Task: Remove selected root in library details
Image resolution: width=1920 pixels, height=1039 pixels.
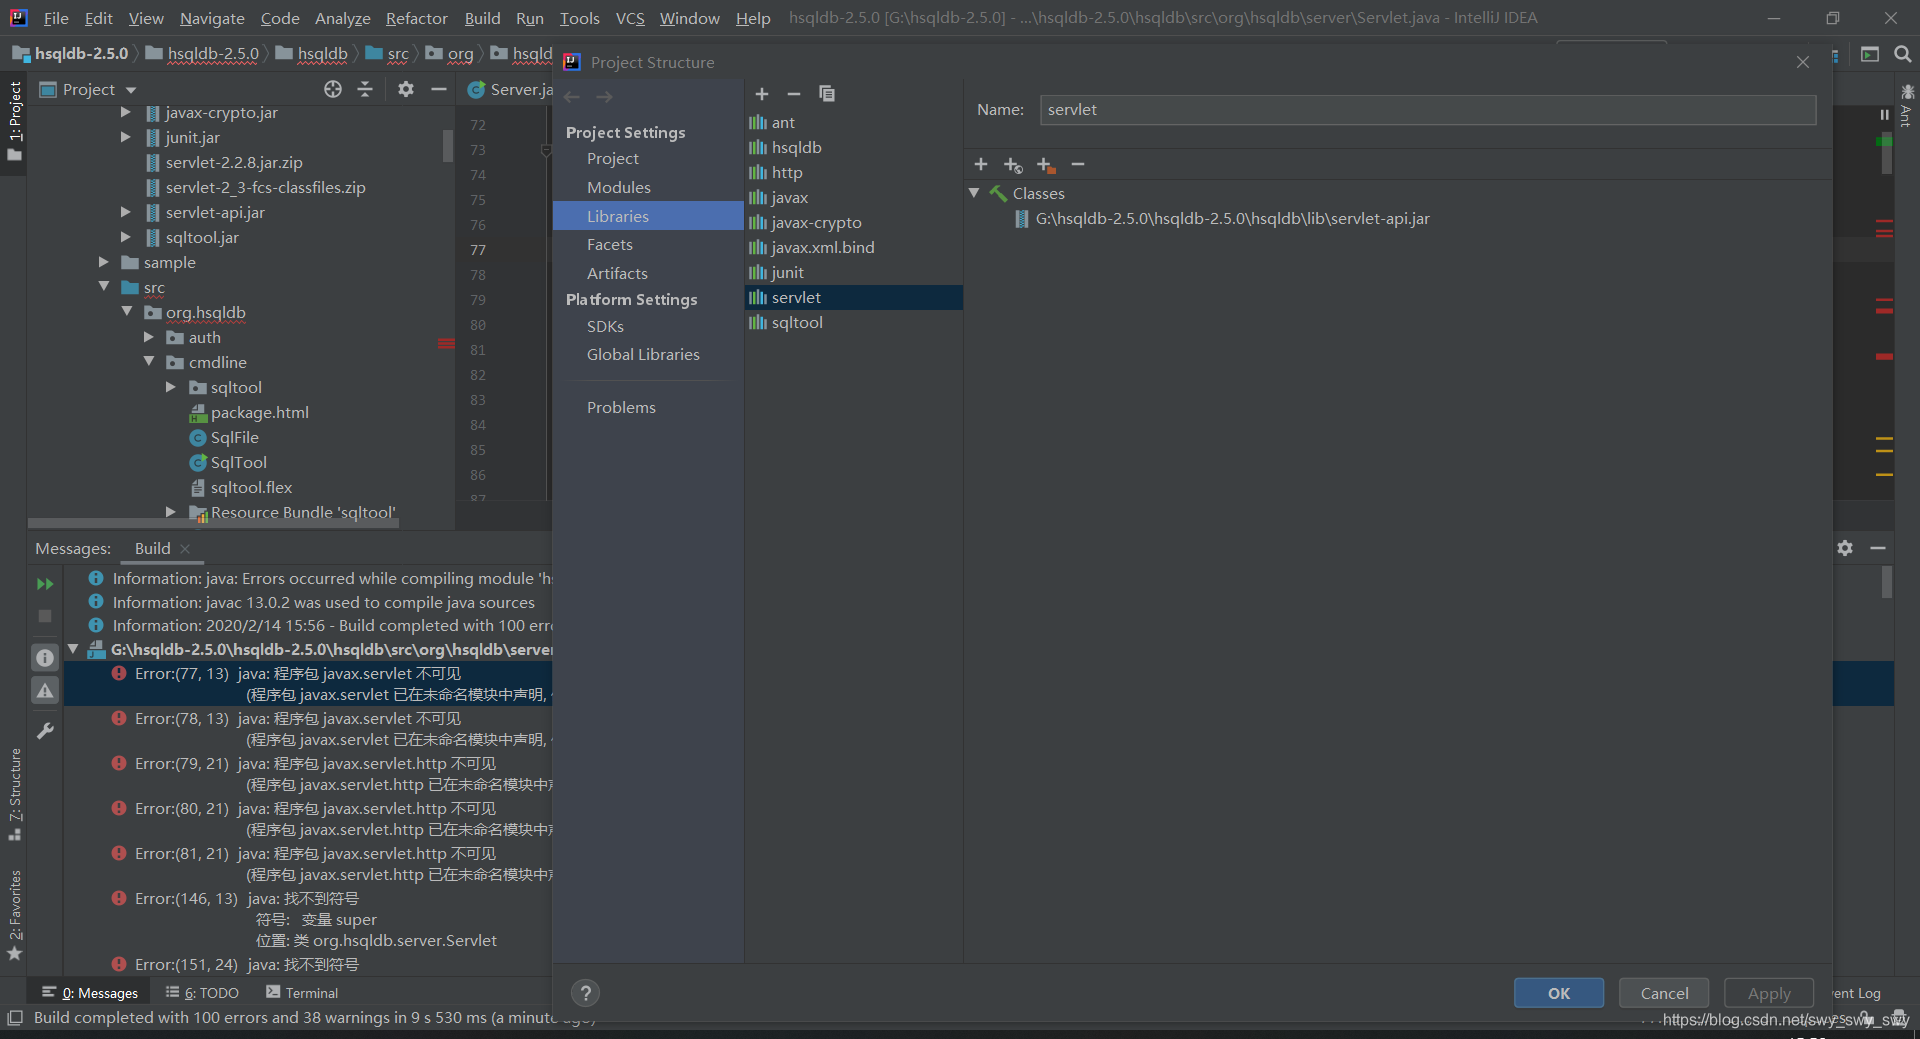Action: point(1078,165)
